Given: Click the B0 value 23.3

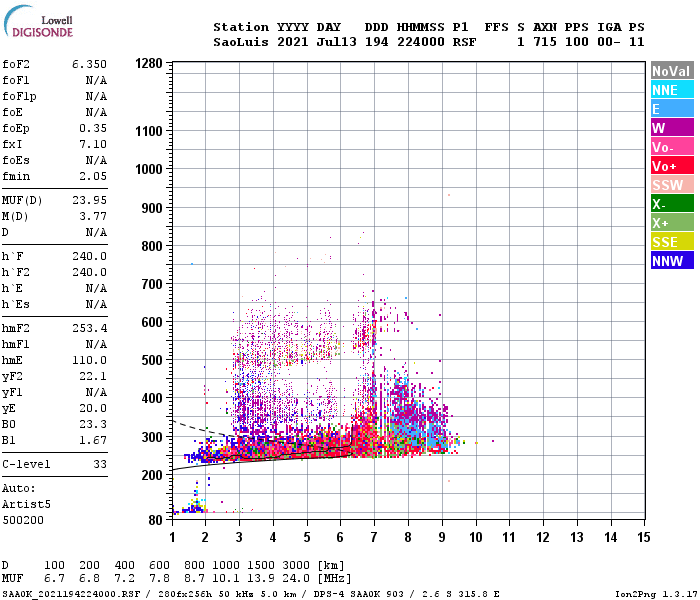Looking at the screenshot, I should [x=93, y=424].
